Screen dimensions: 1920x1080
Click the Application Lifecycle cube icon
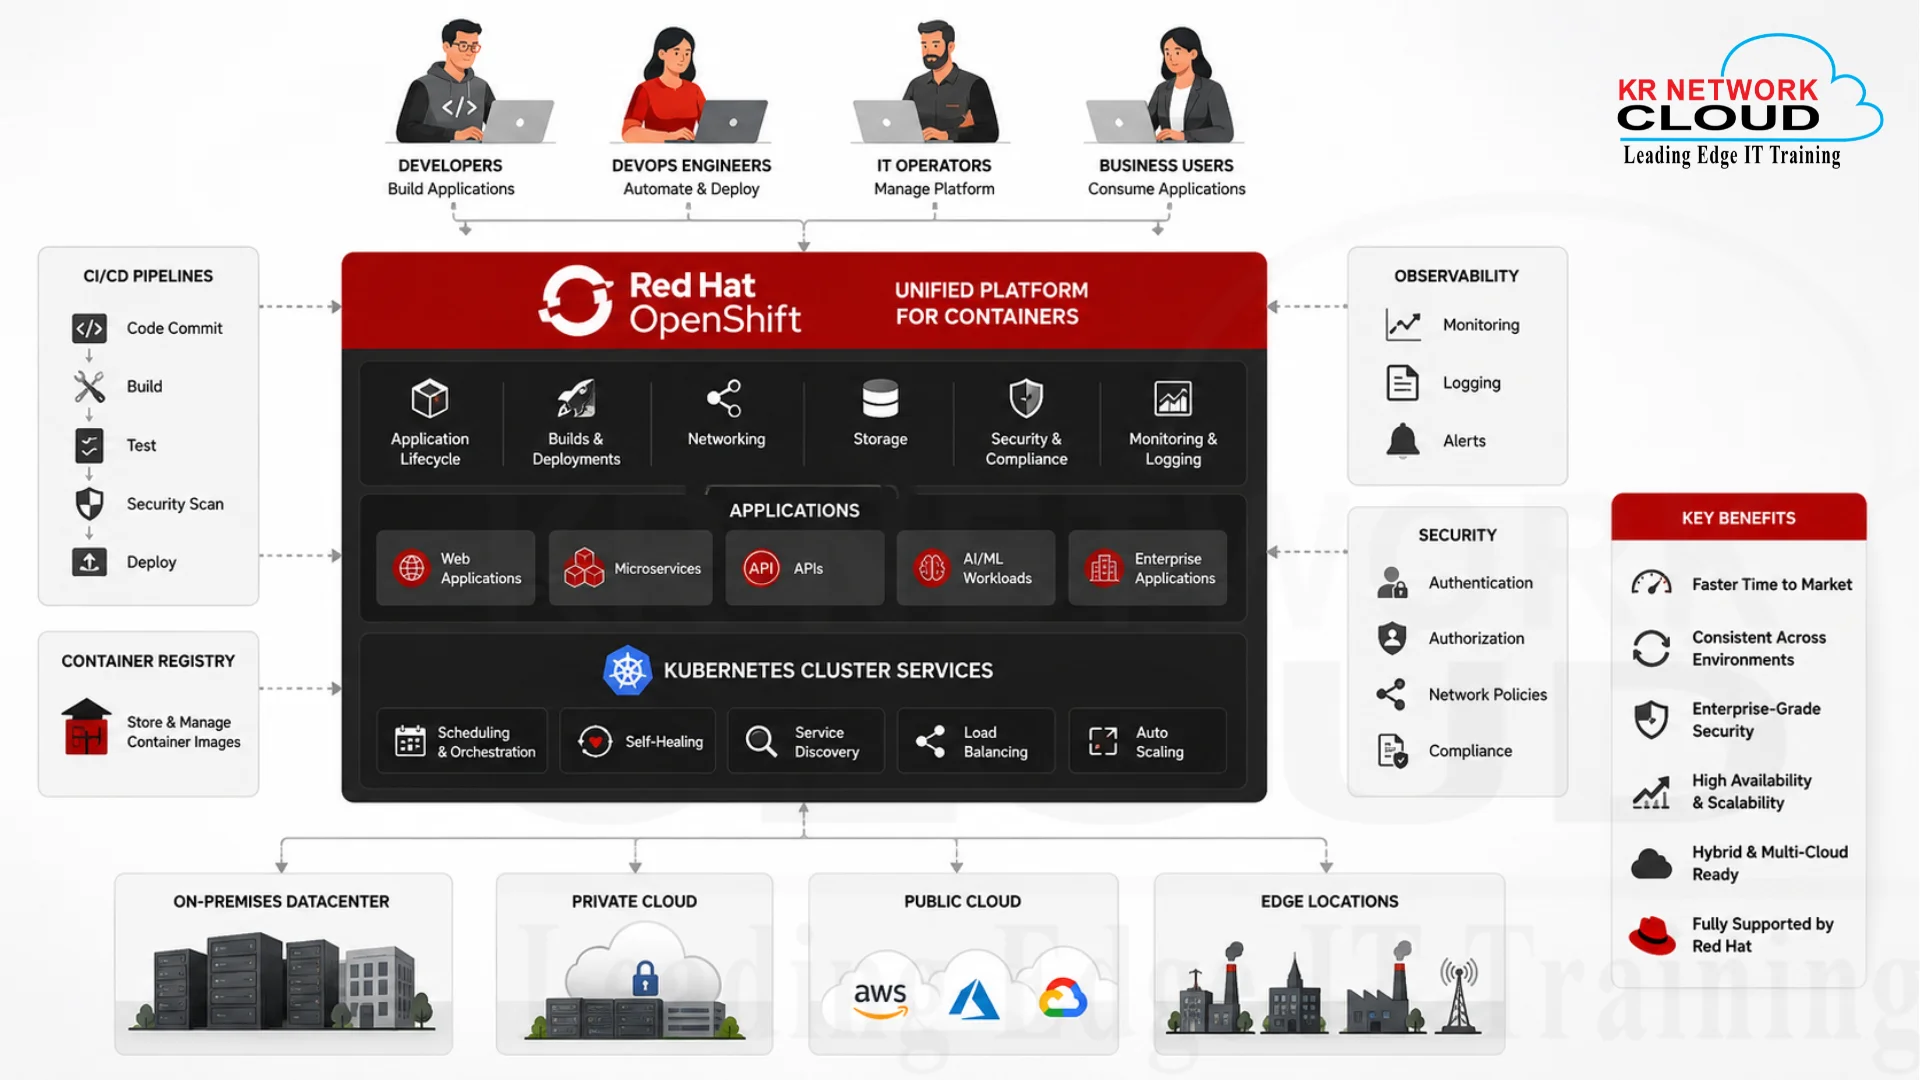click(x=430, y=398)
